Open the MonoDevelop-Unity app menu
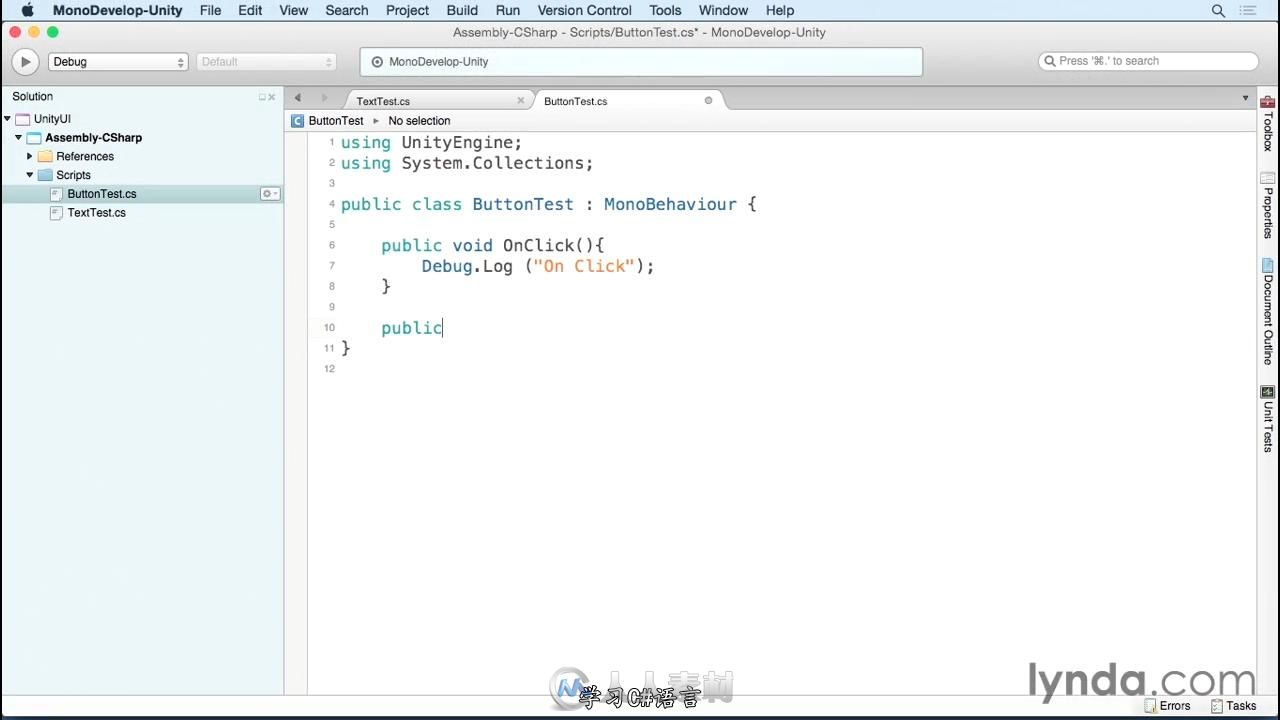 click(117, 10)
